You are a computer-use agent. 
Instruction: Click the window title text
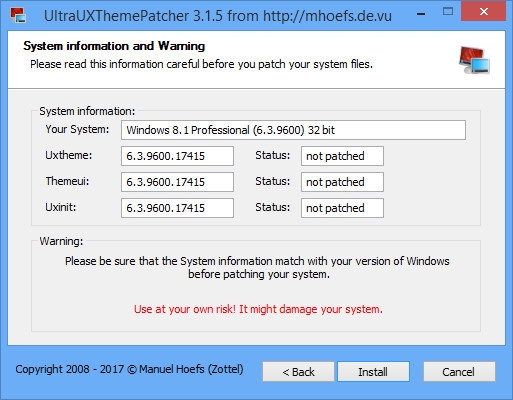pyautogui.click(x=218, y=16)
